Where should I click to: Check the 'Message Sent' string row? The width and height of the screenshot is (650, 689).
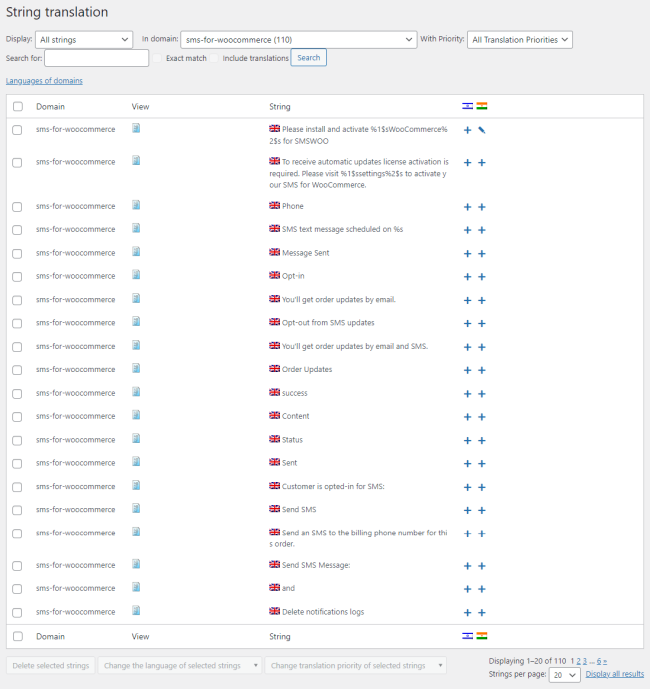tap(17, 254)
